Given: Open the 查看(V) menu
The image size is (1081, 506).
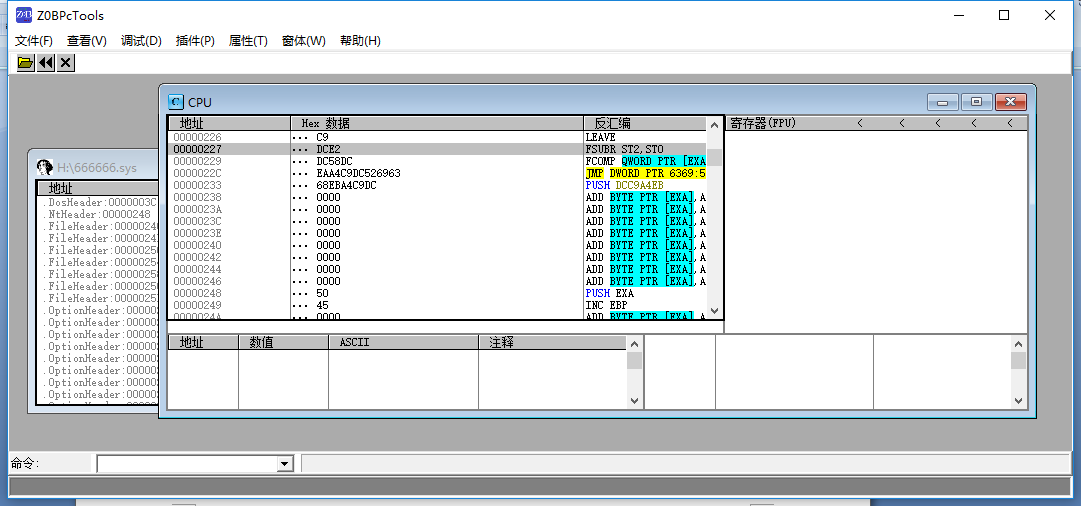Looking at the screenshot, I should pyautogui.click(x=87, y=41).
